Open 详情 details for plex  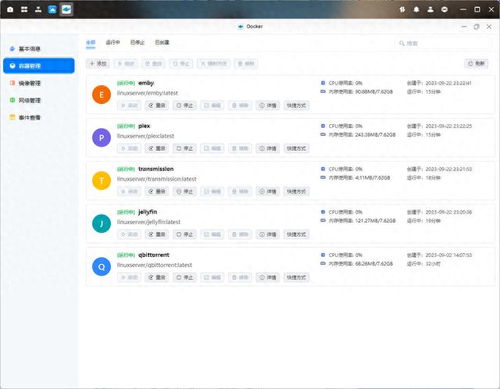click(x=268, y=148)
